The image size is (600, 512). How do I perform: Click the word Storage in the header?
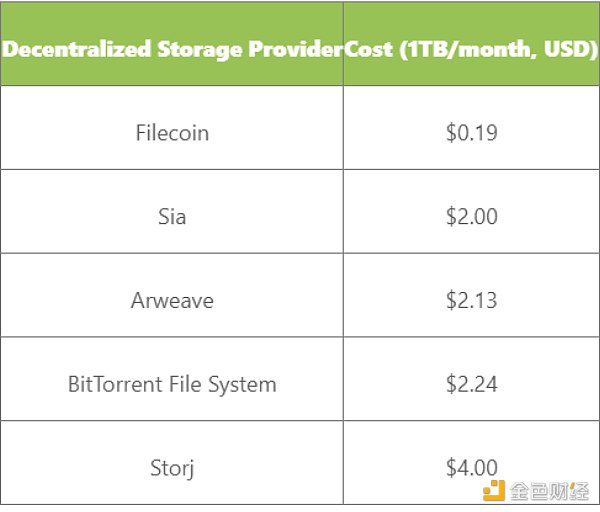200,50
